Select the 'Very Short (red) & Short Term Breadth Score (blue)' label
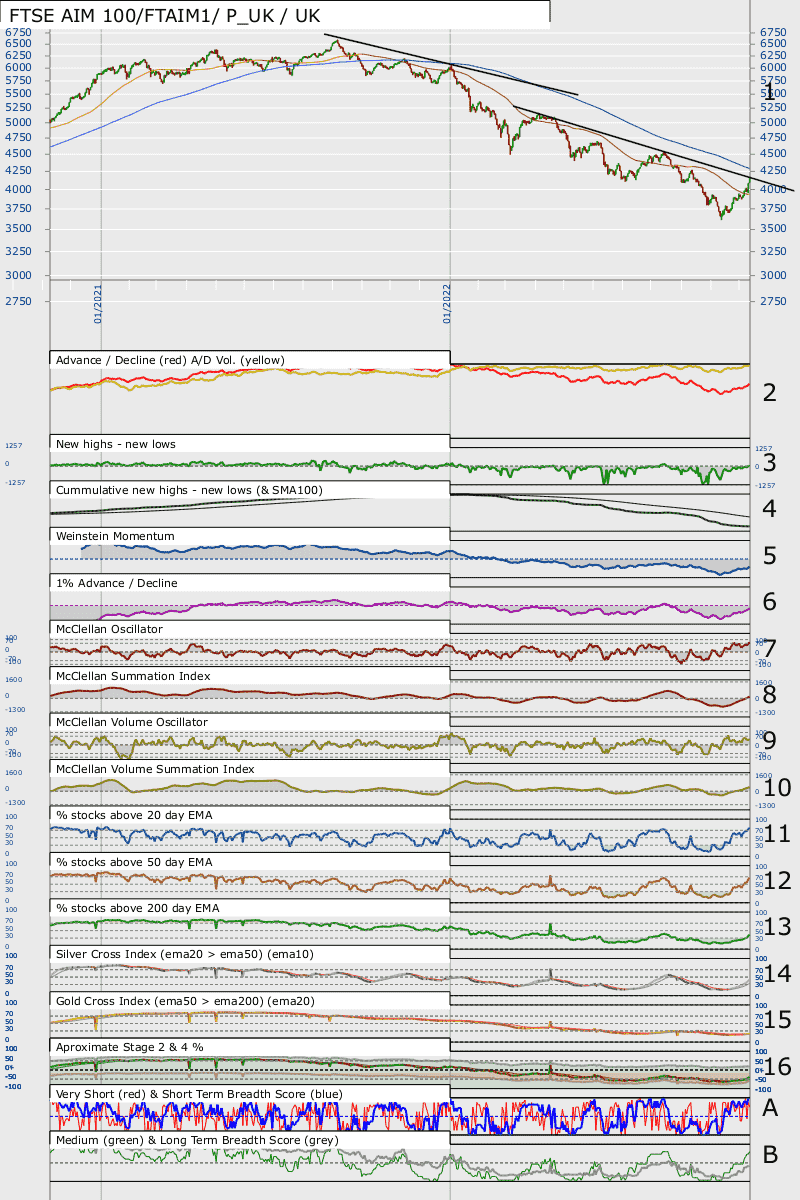The image size is (800, 1200). tap(199, 1094)
